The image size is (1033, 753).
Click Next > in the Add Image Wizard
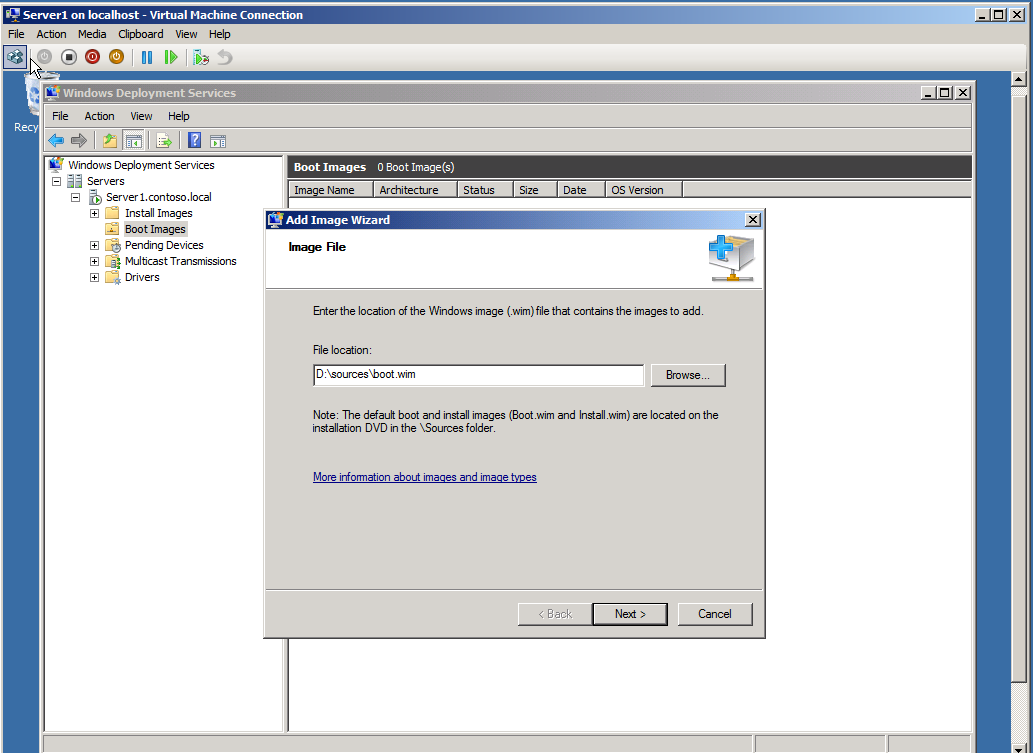coord(630,614)
